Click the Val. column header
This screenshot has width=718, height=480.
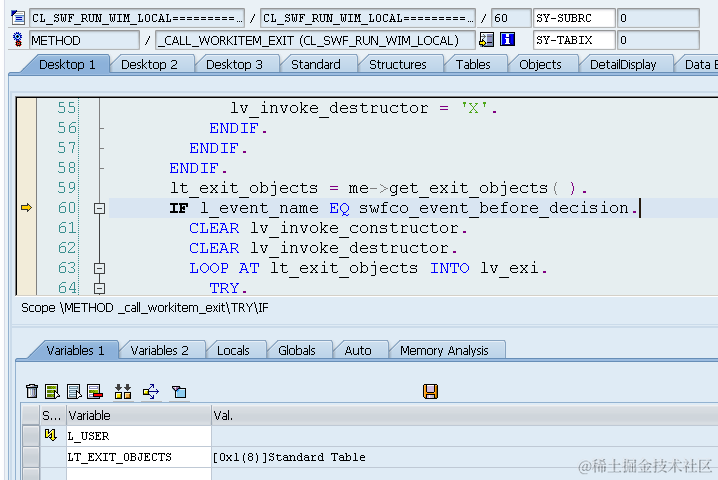point(464,415)
